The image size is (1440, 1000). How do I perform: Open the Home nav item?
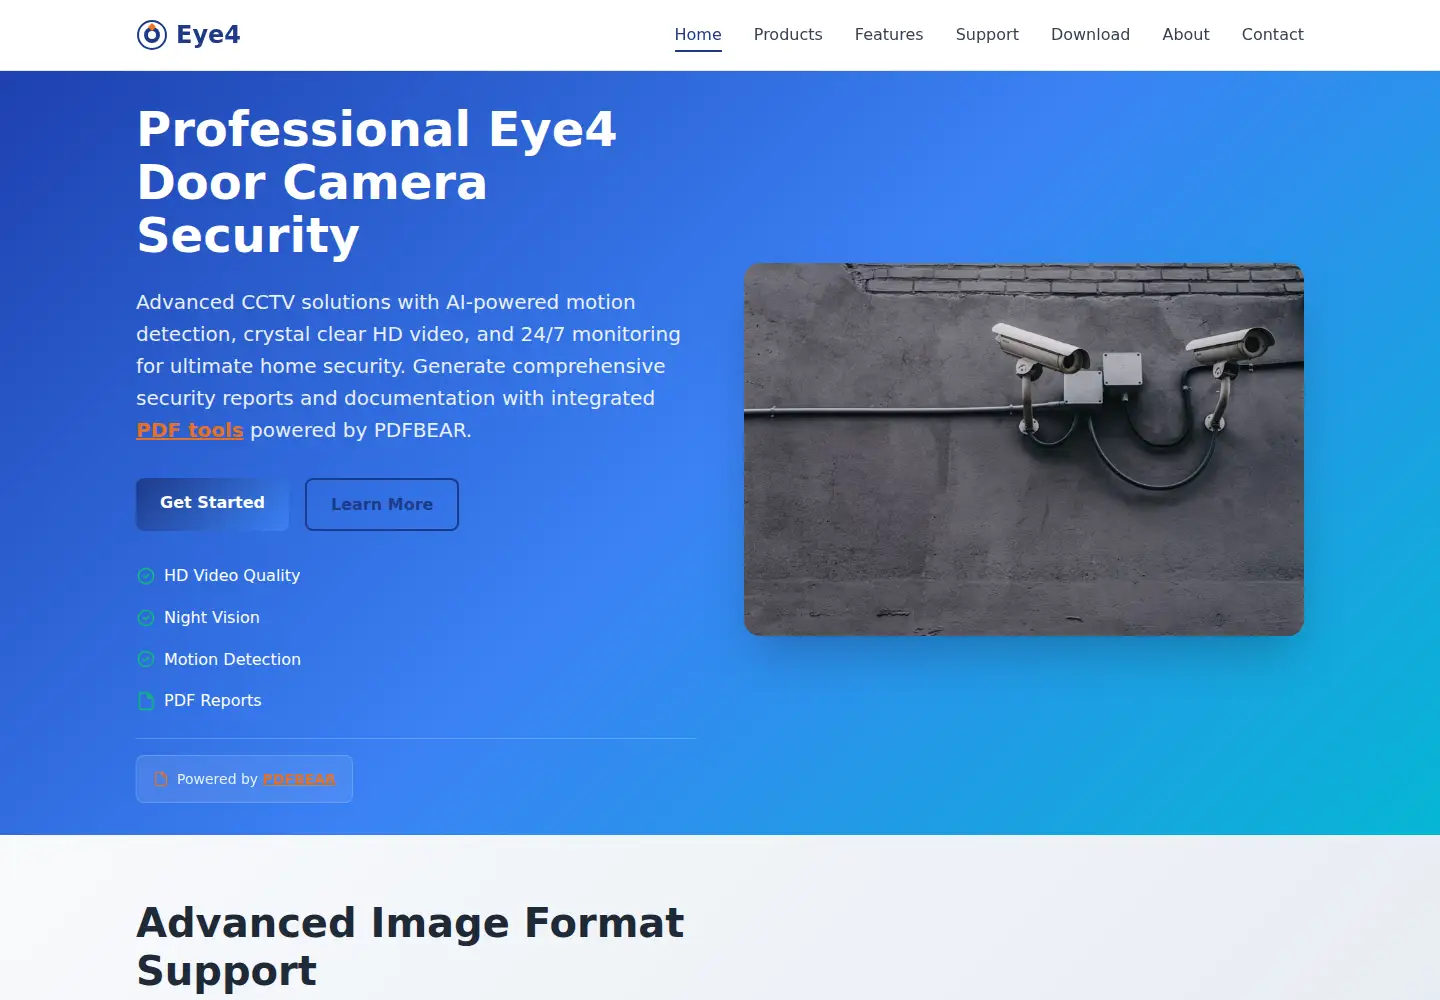698,34
